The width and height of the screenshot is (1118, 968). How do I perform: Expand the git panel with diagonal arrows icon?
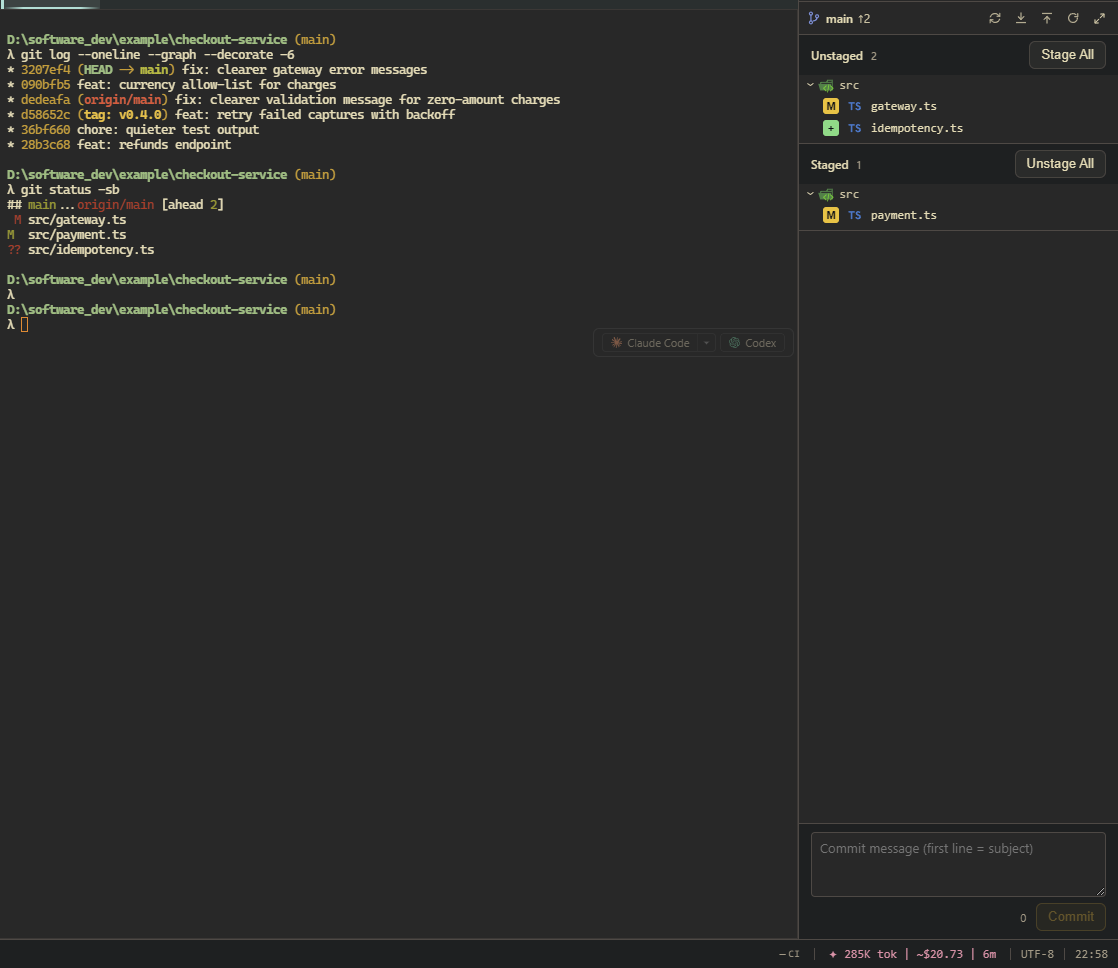pyautogui.click(x=1099, y=19)
